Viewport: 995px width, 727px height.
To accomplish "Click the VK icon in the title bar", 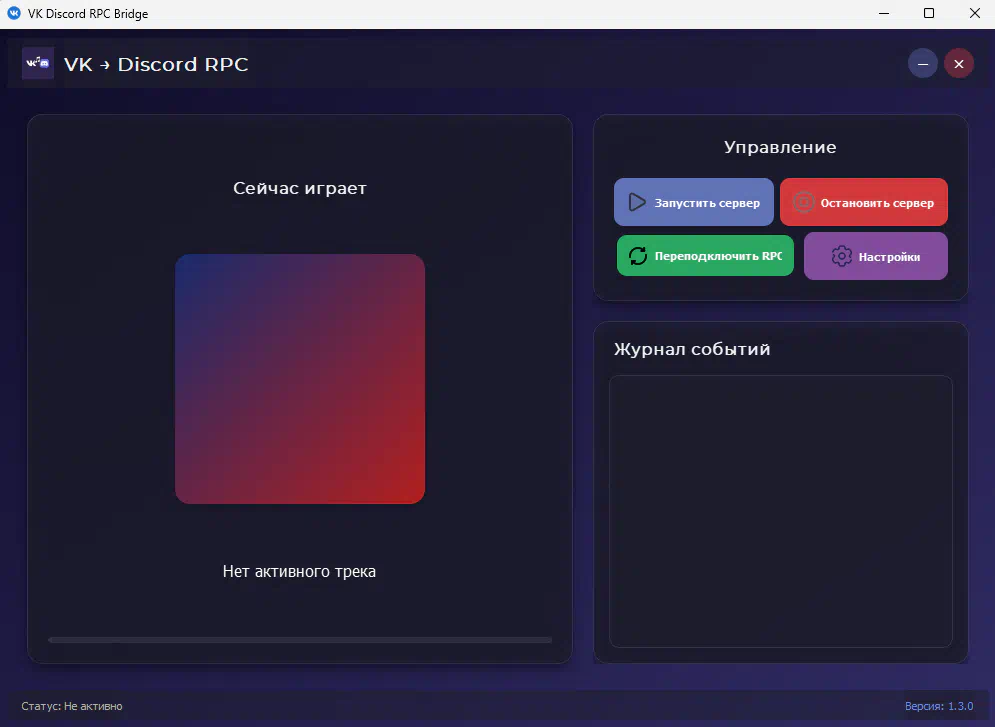I will click(13, 13).
